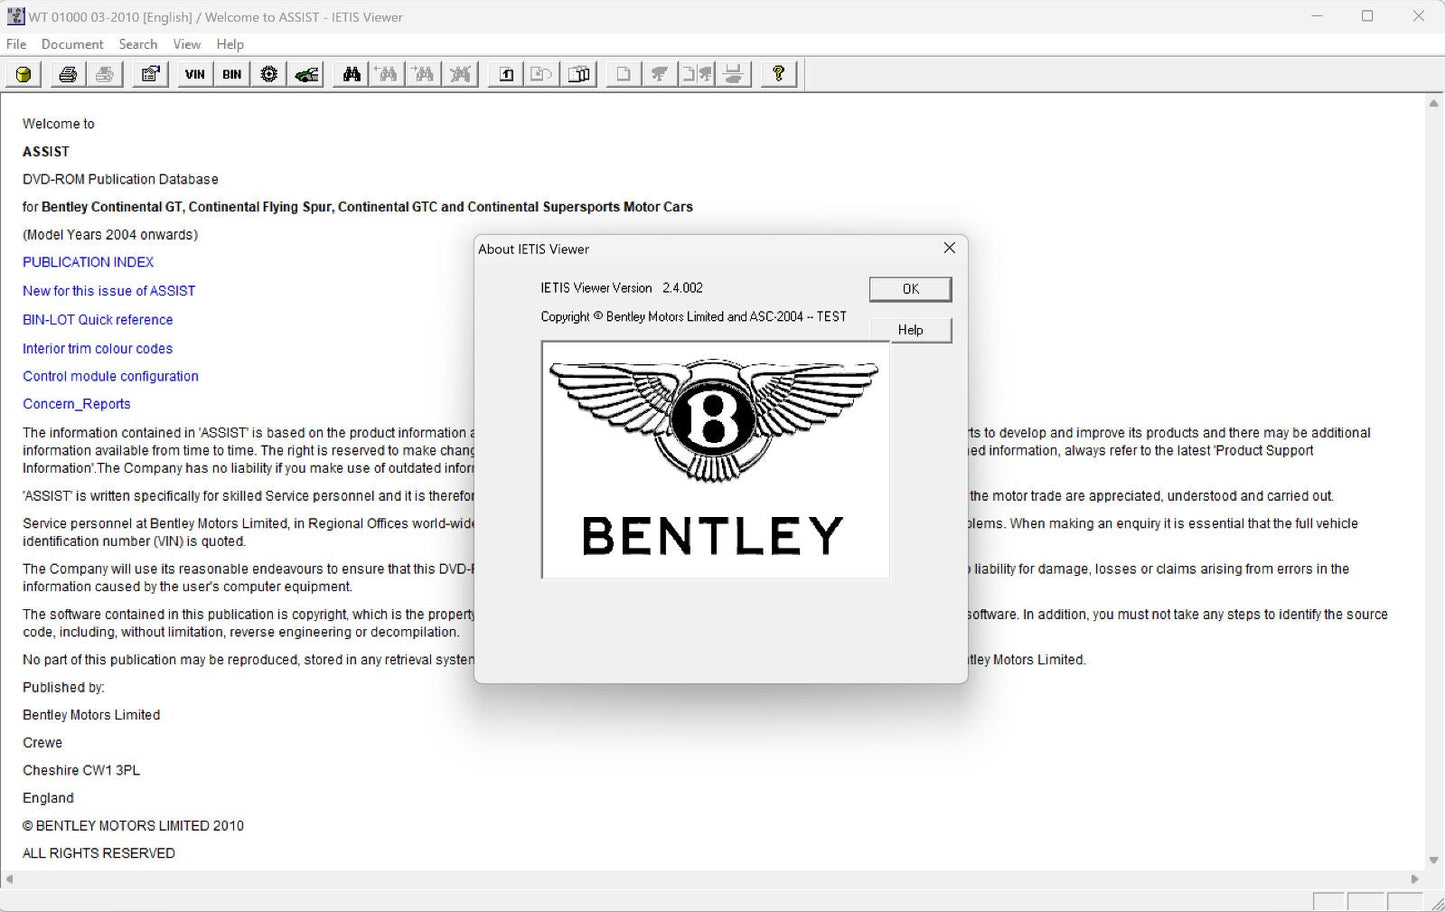The width and height of the screenshot is (1445, 912).
Task: Click bold 'ASSIST' heading text
Action: coord(46,152)
